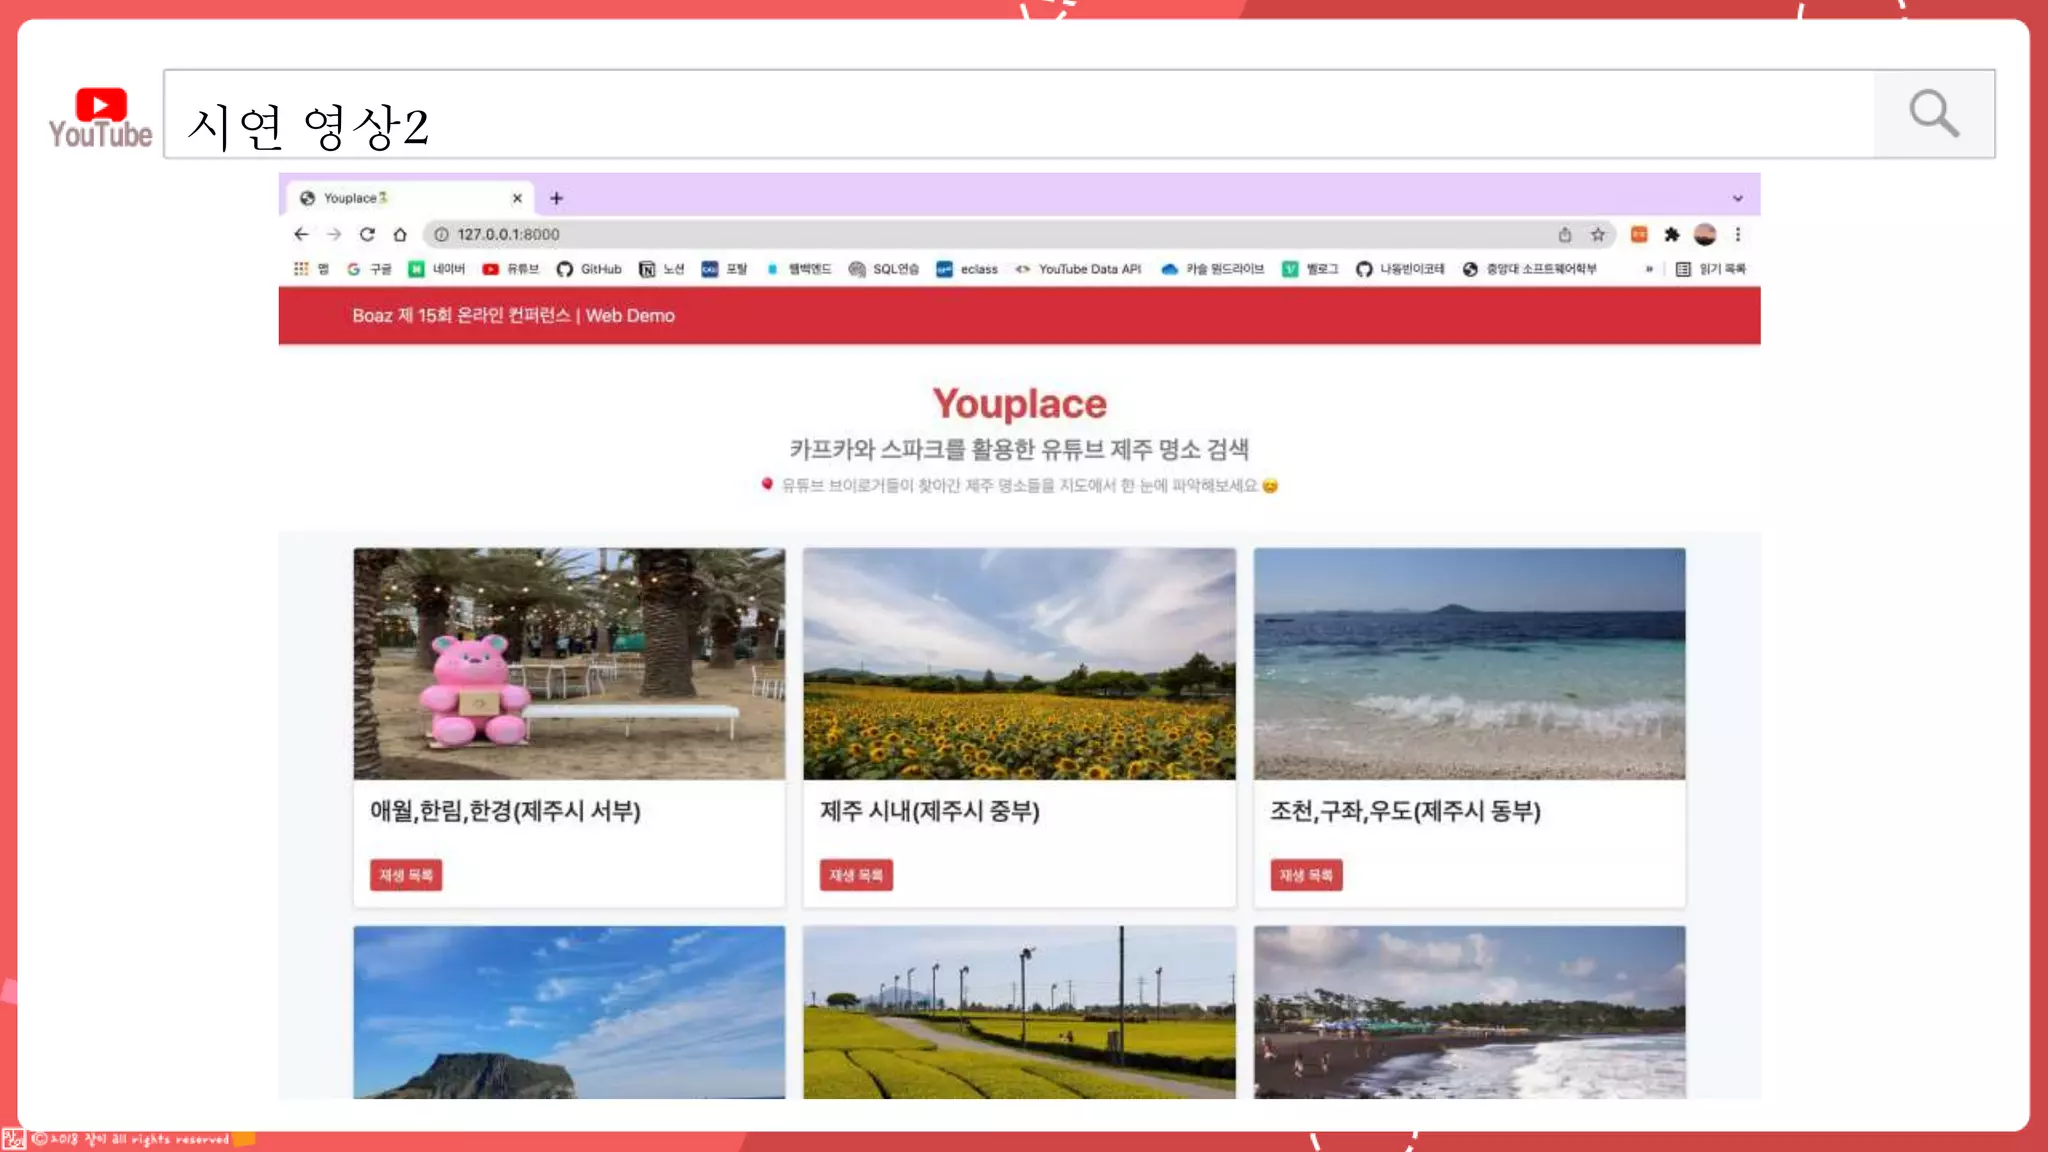Open a new tab with plus
Image resolution: width=2048 pixels, height=1152 pixels.
pyautogui.click(x=557, y=198)
